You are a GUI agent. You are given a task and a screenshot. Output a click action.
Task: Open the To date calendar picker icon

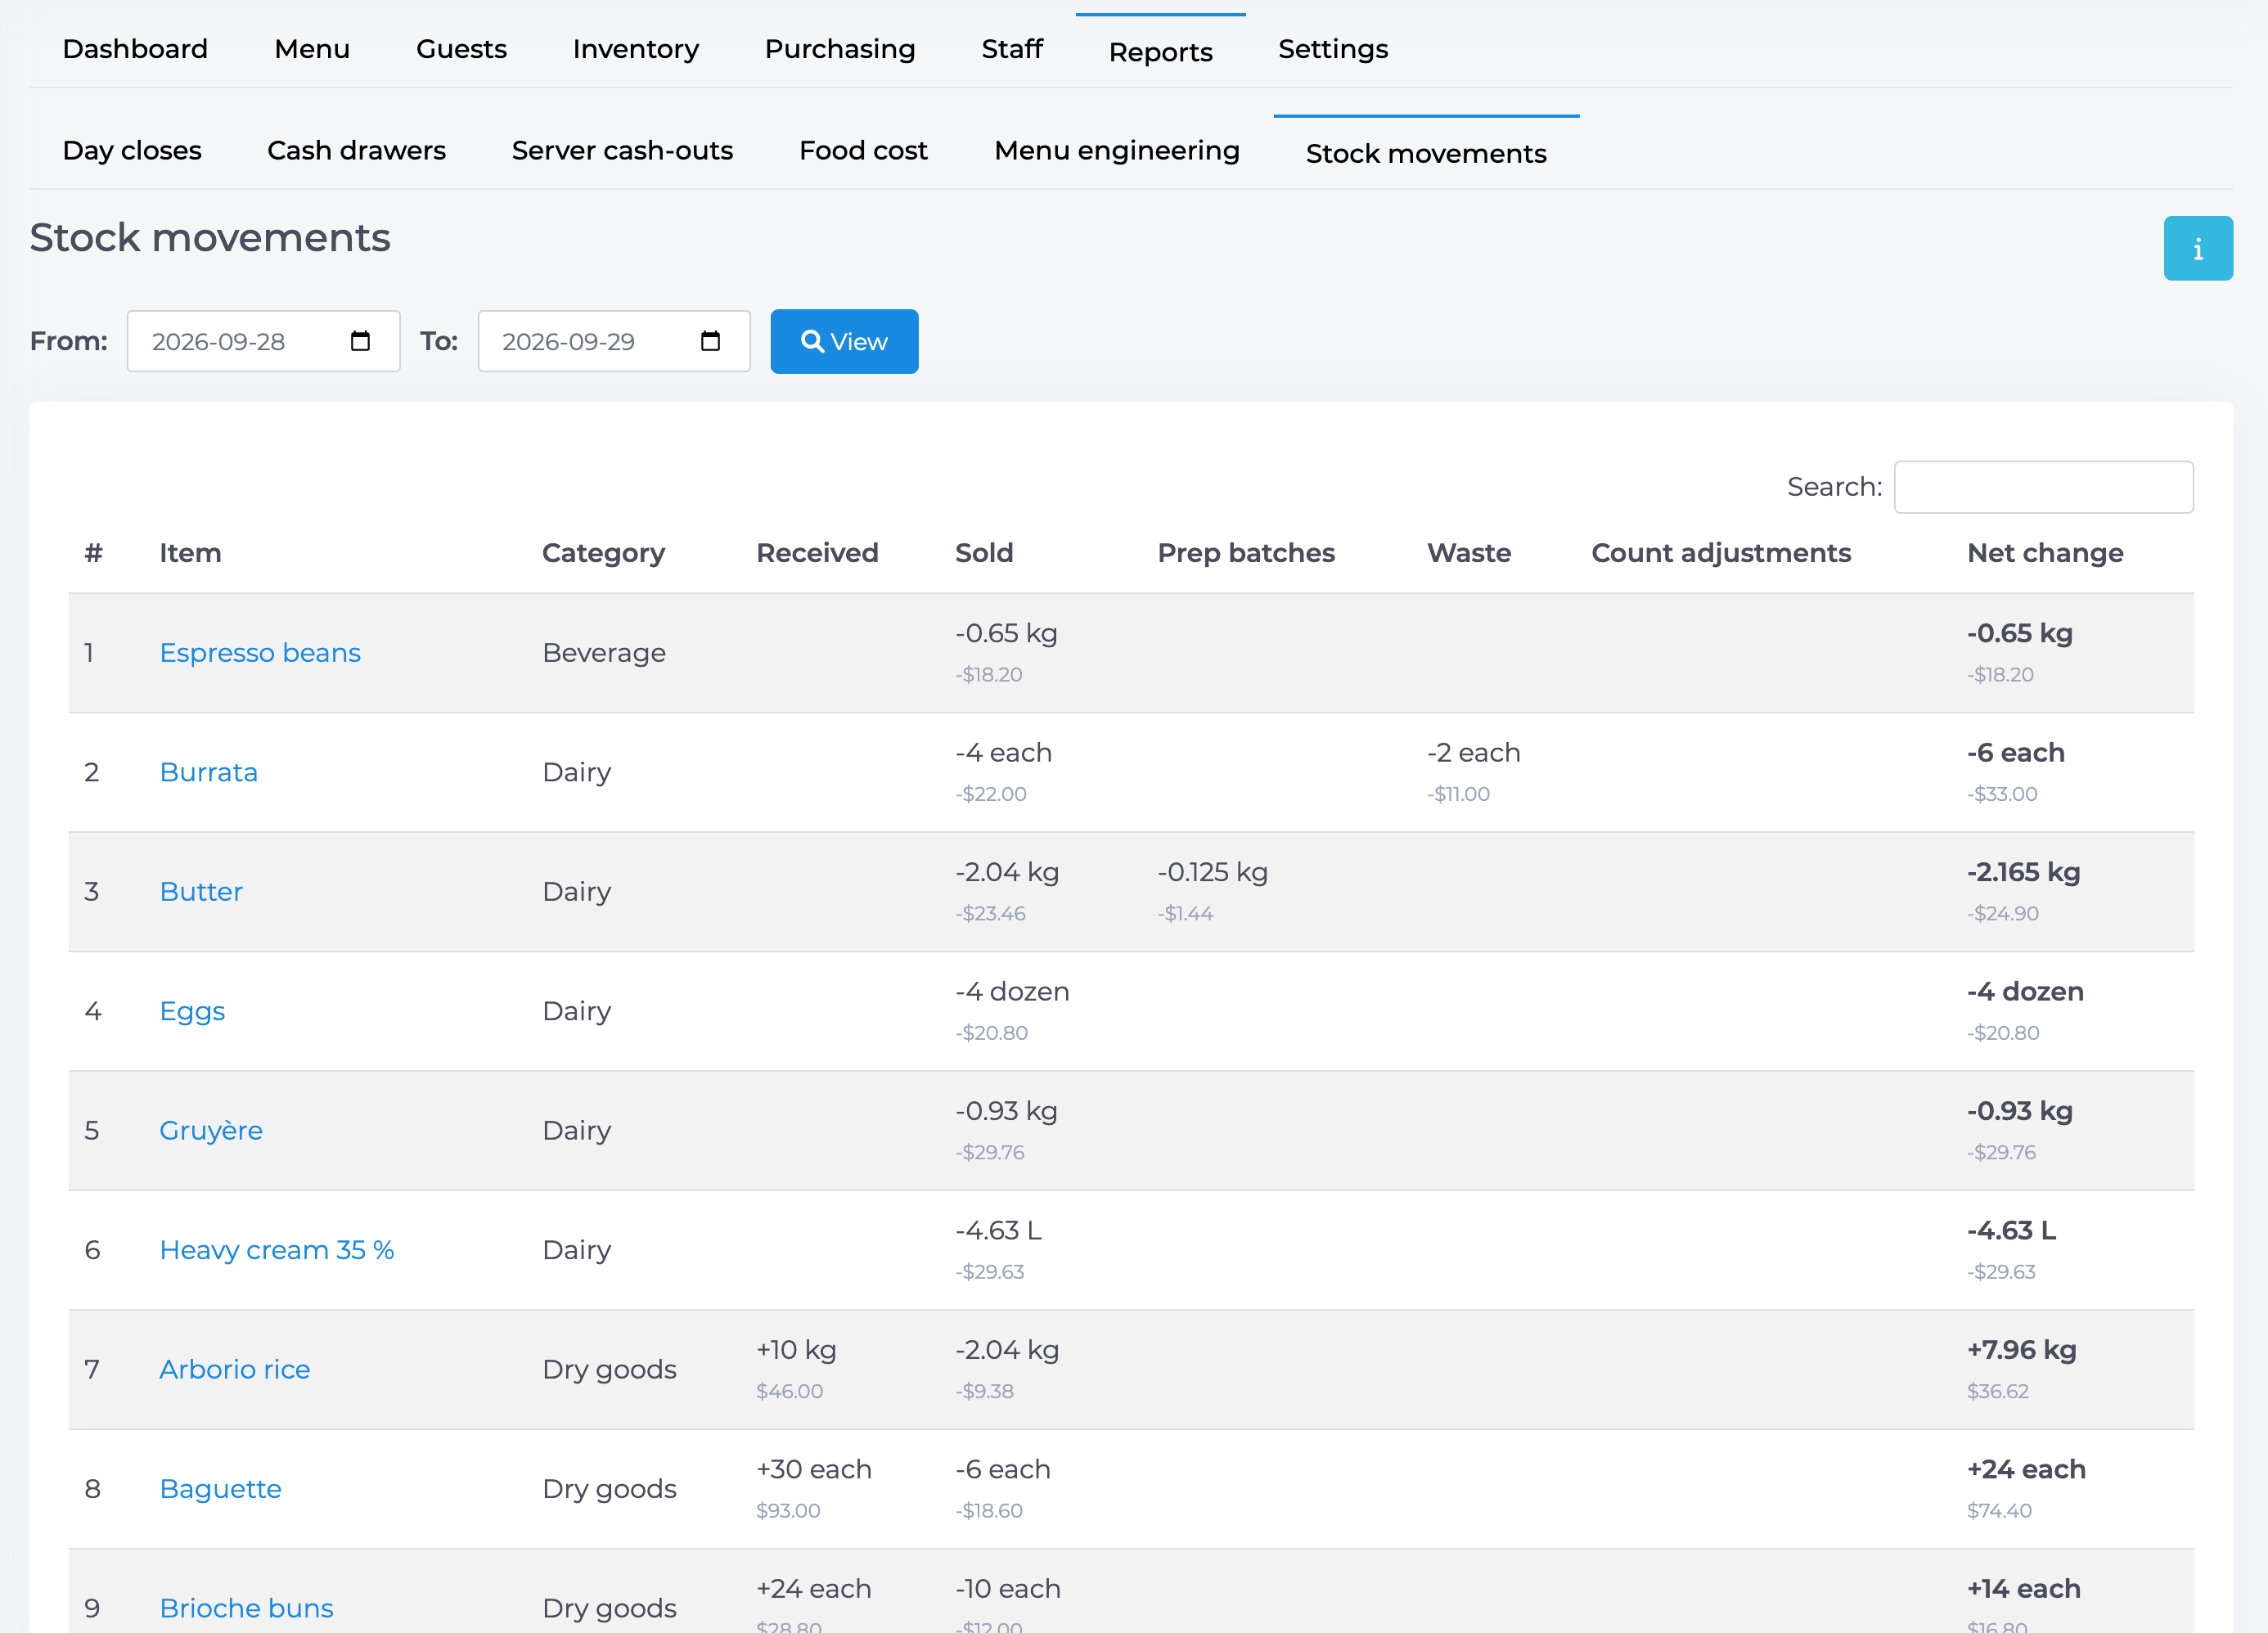pyautogui.click(x=710, y=341)
